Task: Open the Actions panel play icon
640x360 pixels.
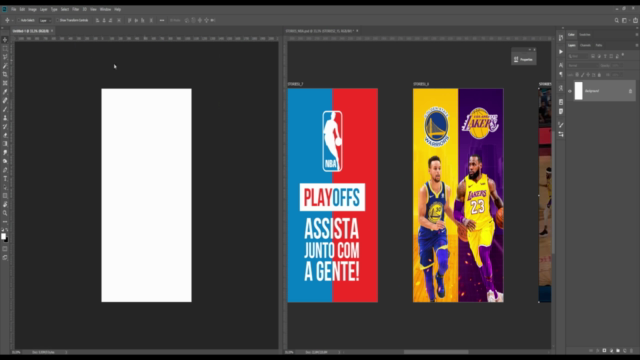Action: click(561, 52)
